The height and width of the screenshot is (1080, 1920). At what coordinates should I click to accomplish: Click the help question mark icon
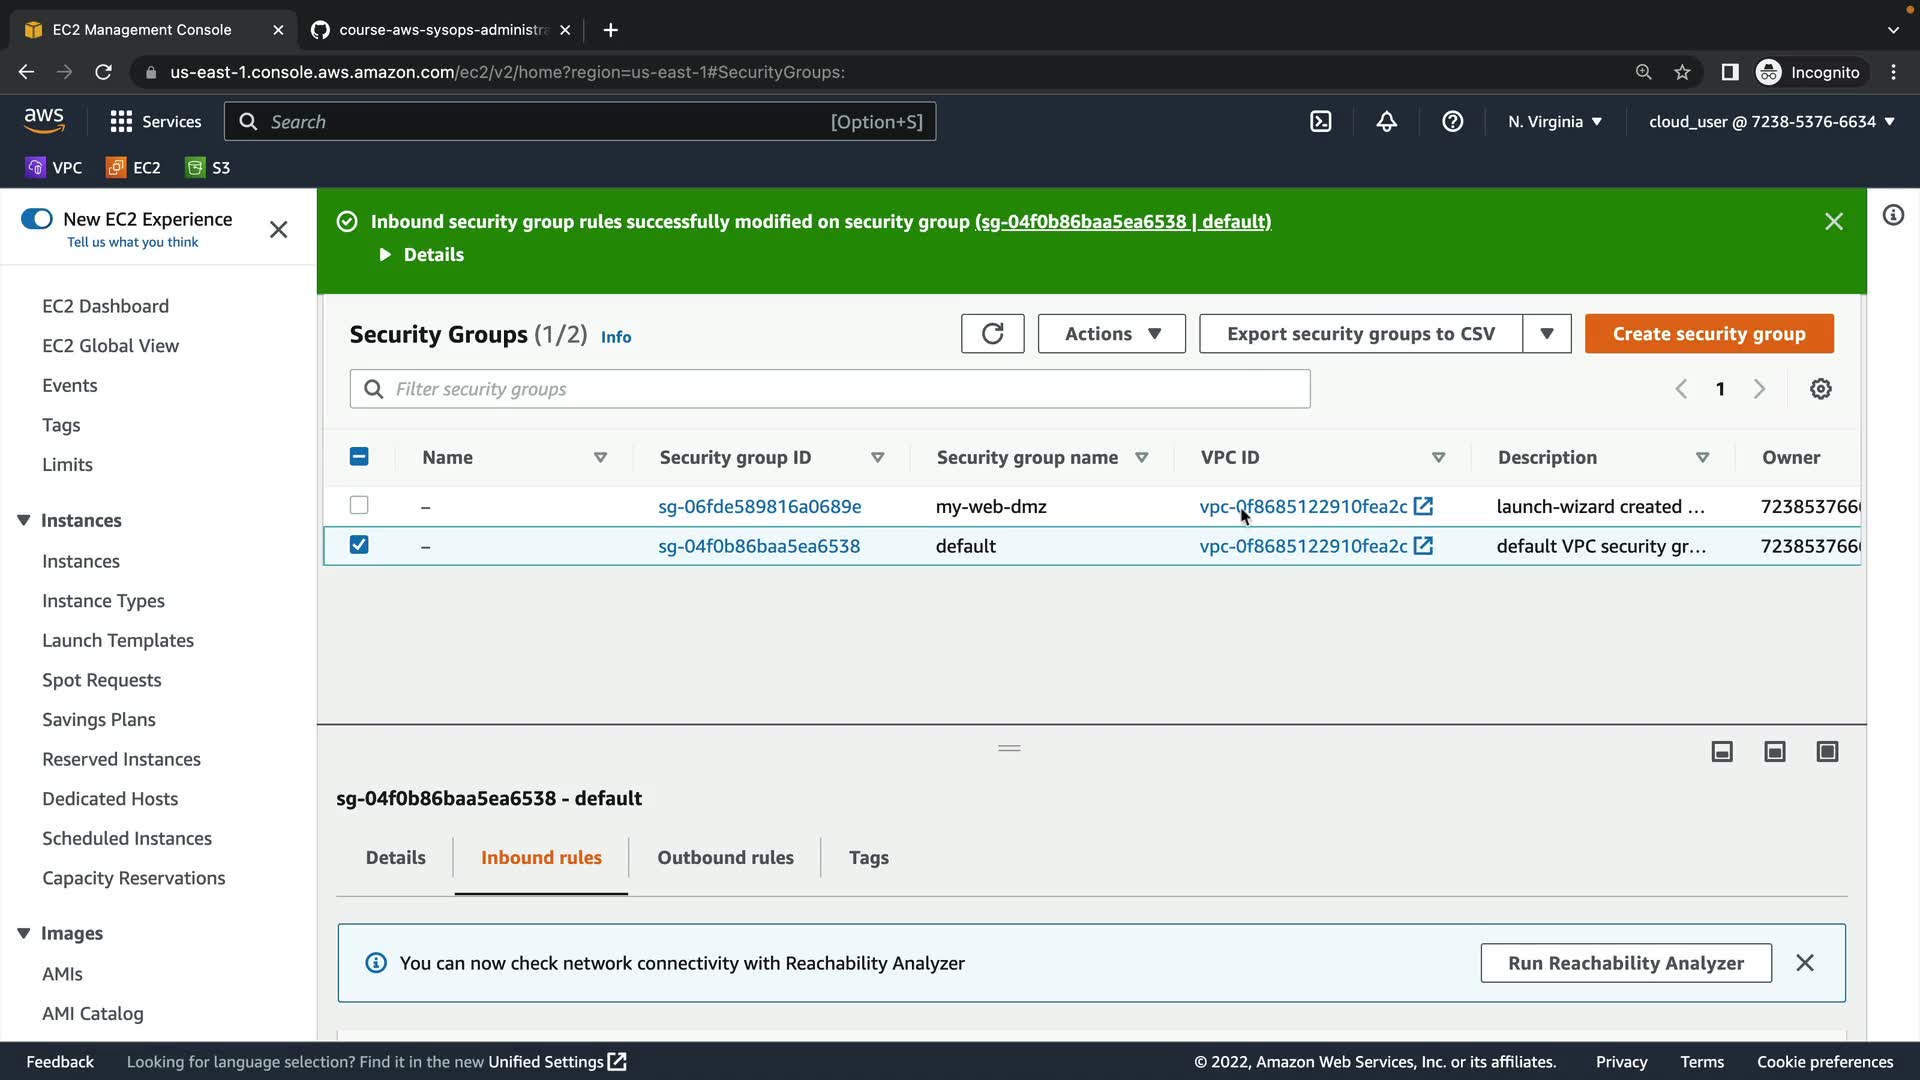[x=1453, y=121]
